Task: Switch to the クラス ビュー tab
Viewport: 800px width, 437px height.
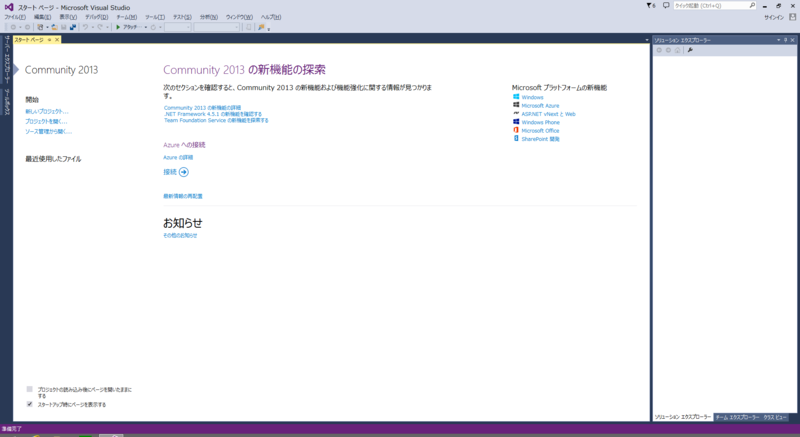Action: click(x=775, y=417)
